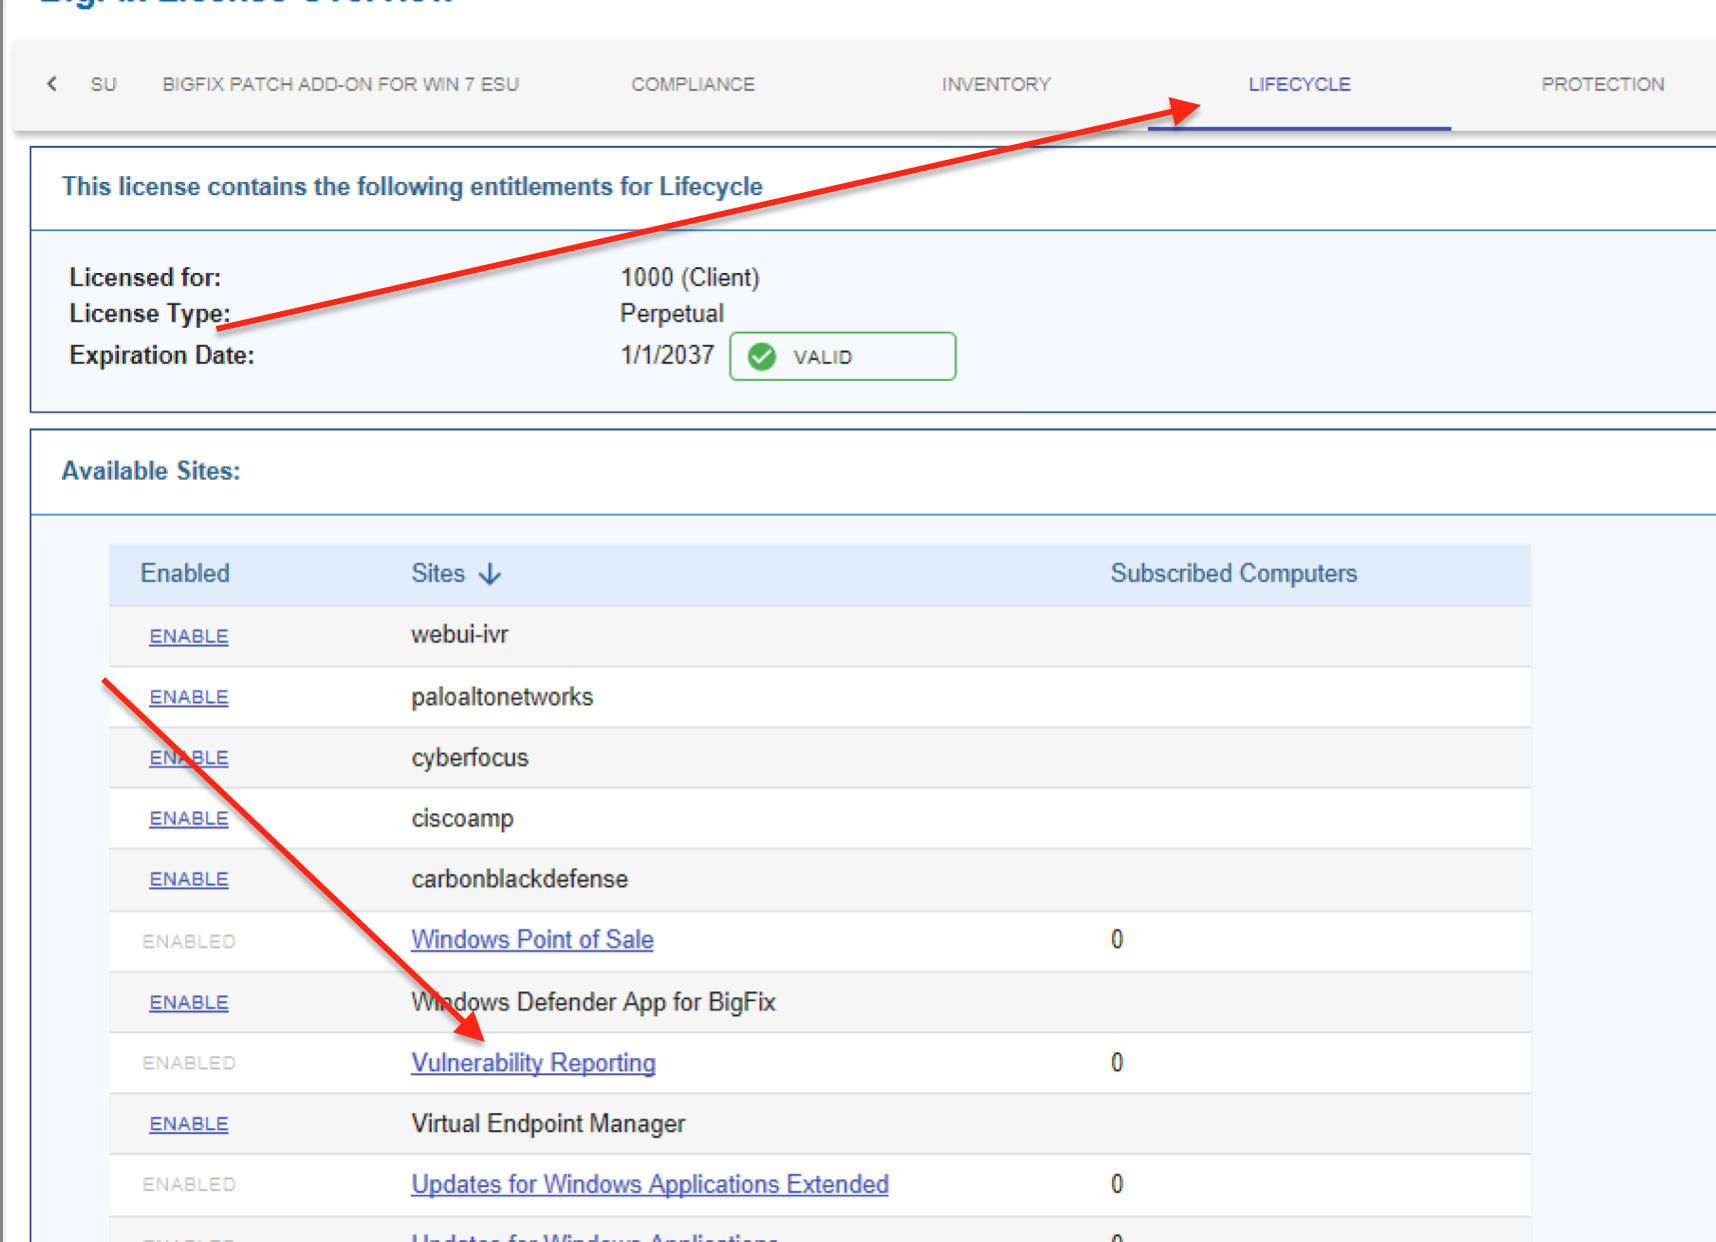Click the Subscribed Computers column header
Screen dimensions: 1716x1242
[1233, 574]
